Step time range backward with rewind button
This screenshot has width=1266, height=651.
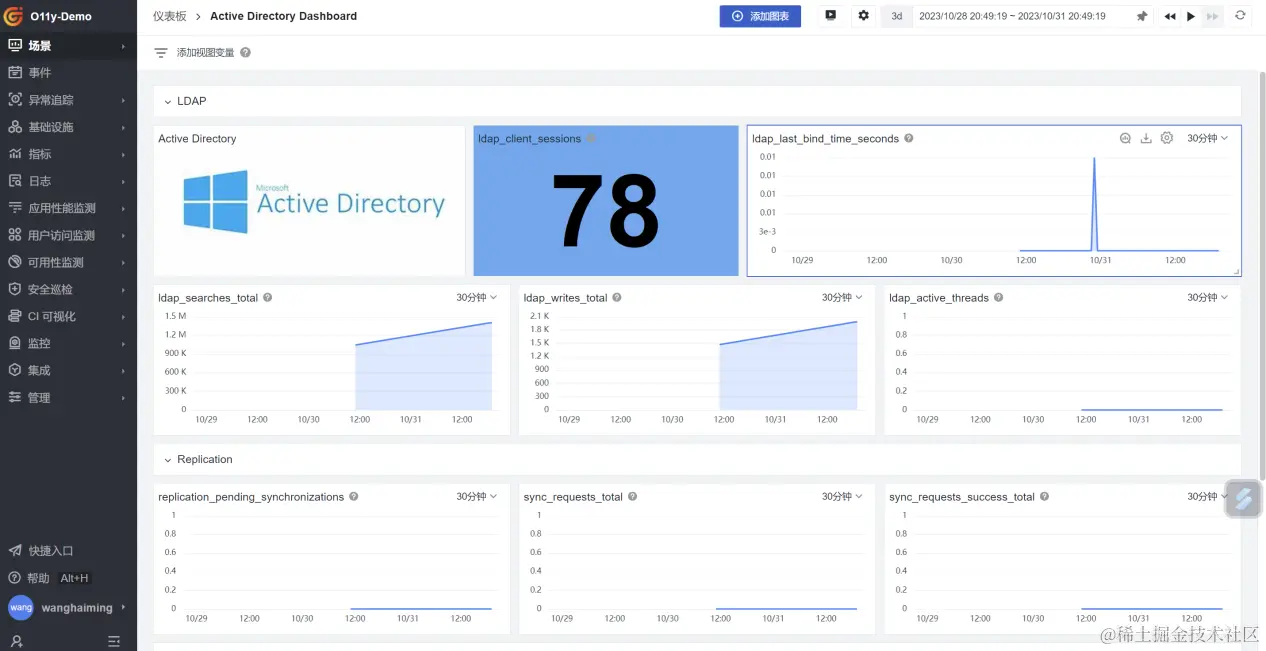pyautogui.click(x=1170, y=16)
